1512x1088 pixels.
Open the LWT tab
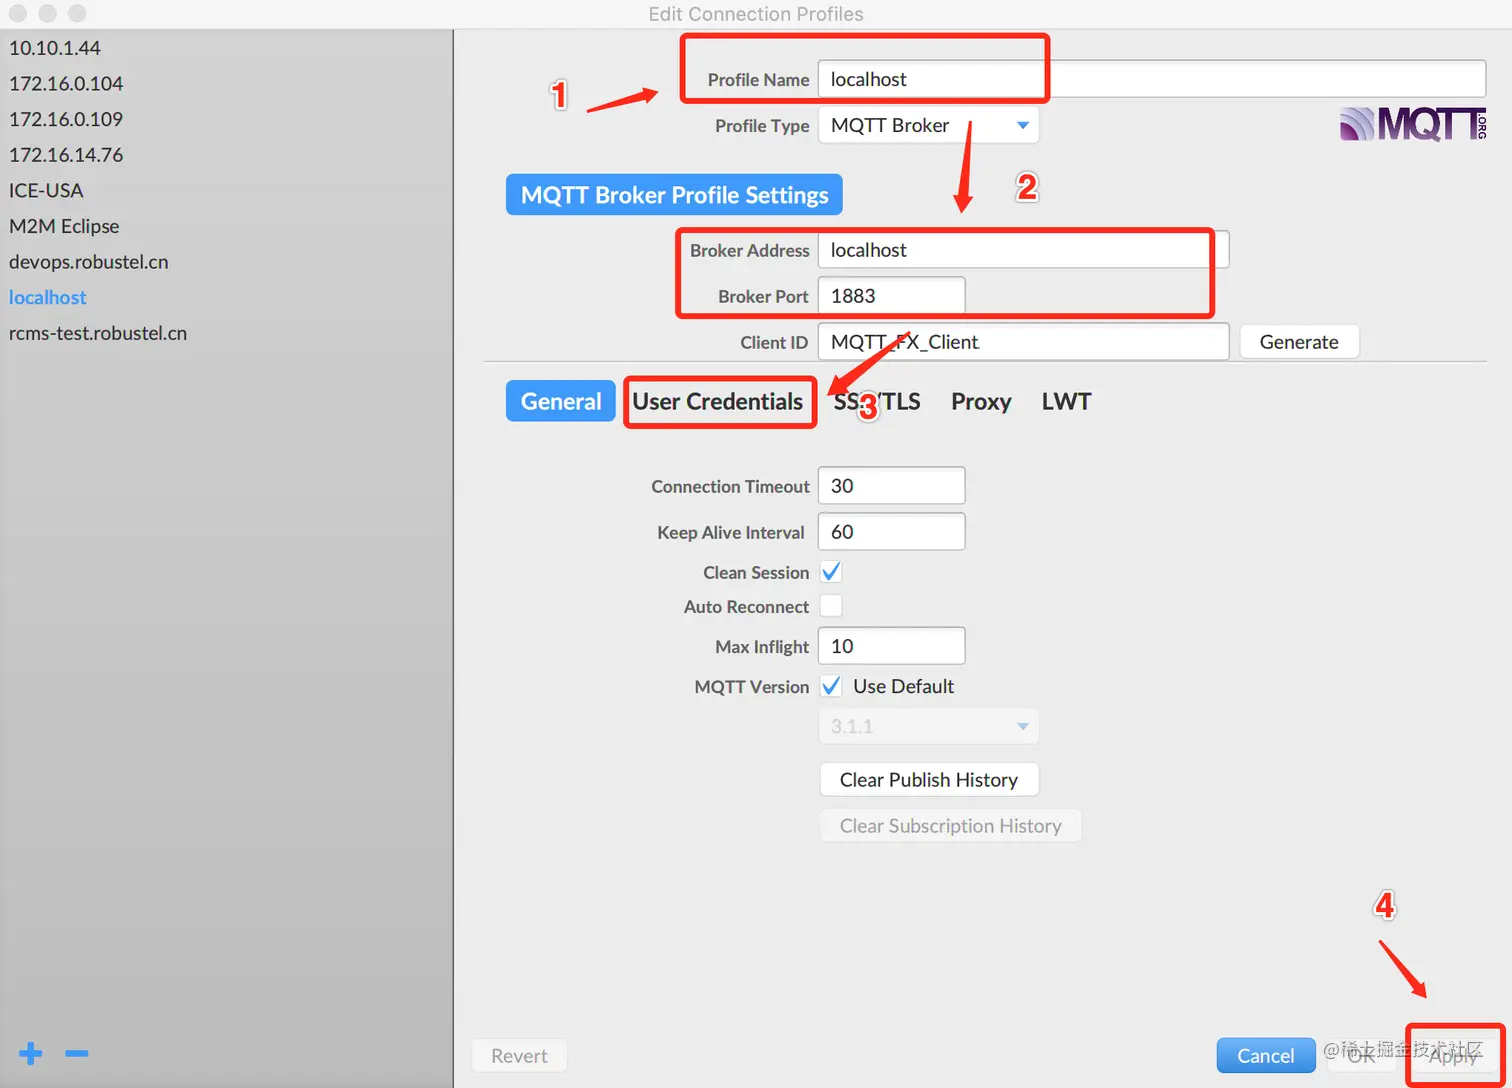click(x=1066, y=401)
